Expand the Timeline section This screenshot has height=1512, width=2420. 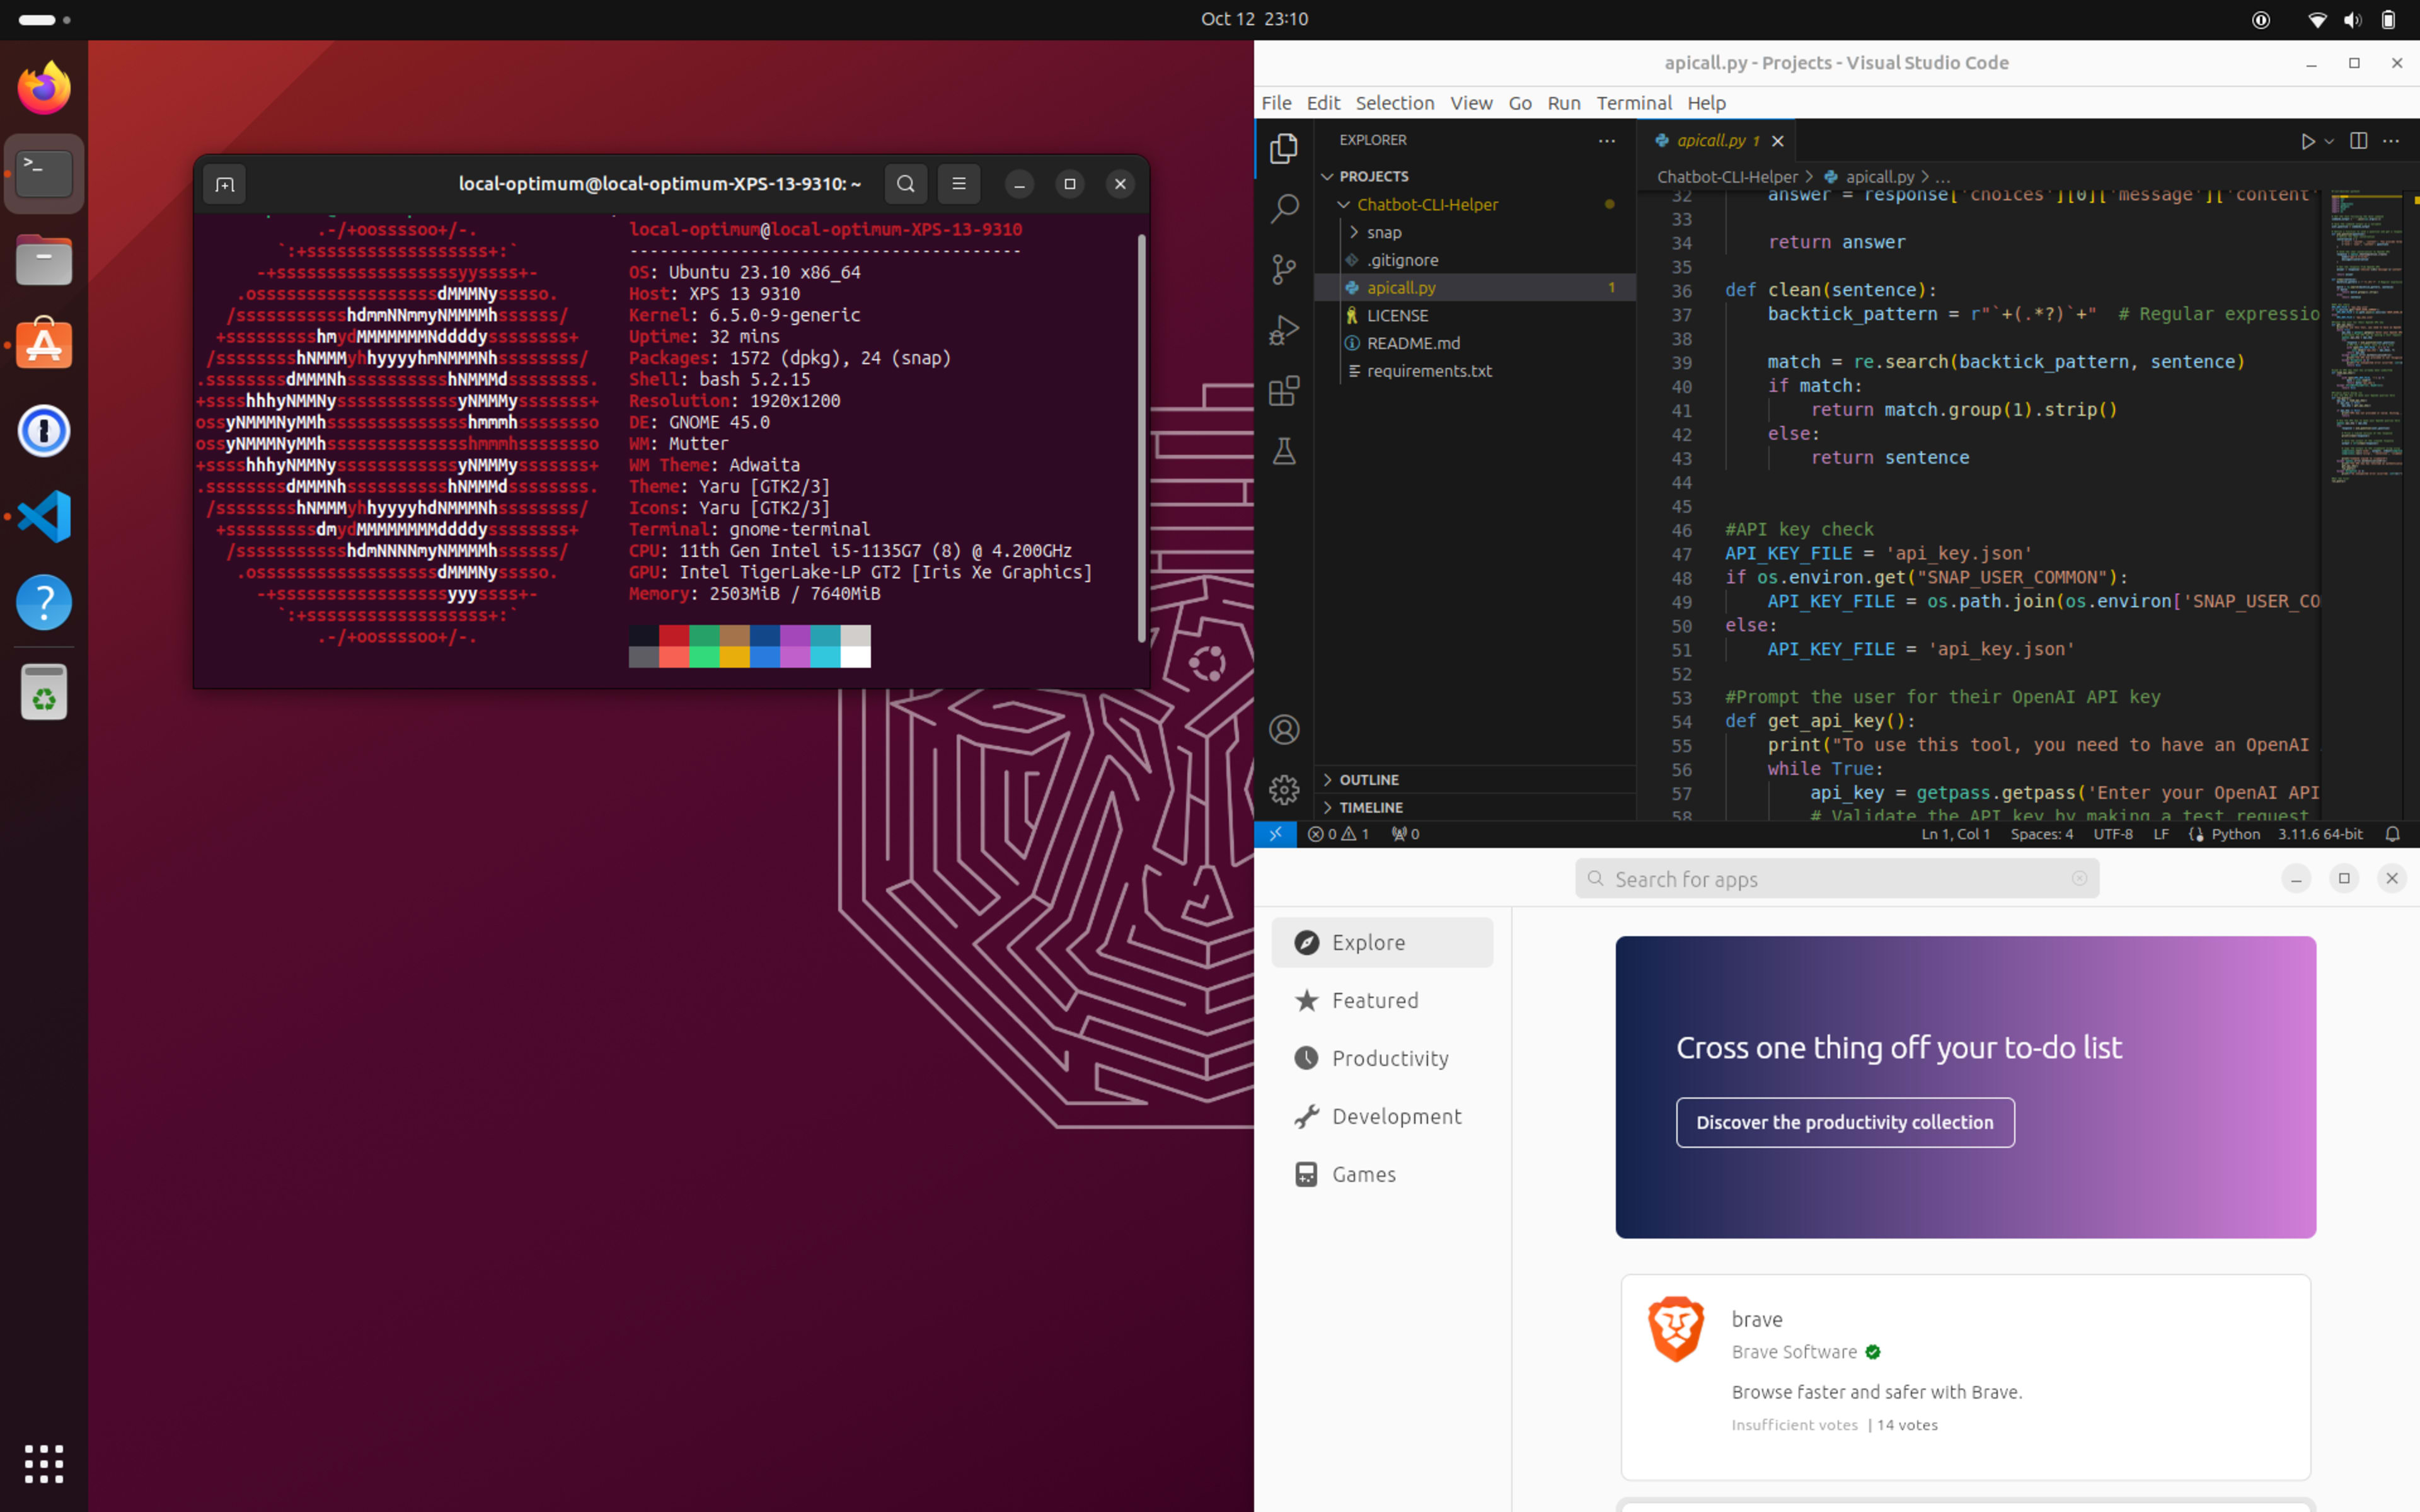coord(1371,807)
